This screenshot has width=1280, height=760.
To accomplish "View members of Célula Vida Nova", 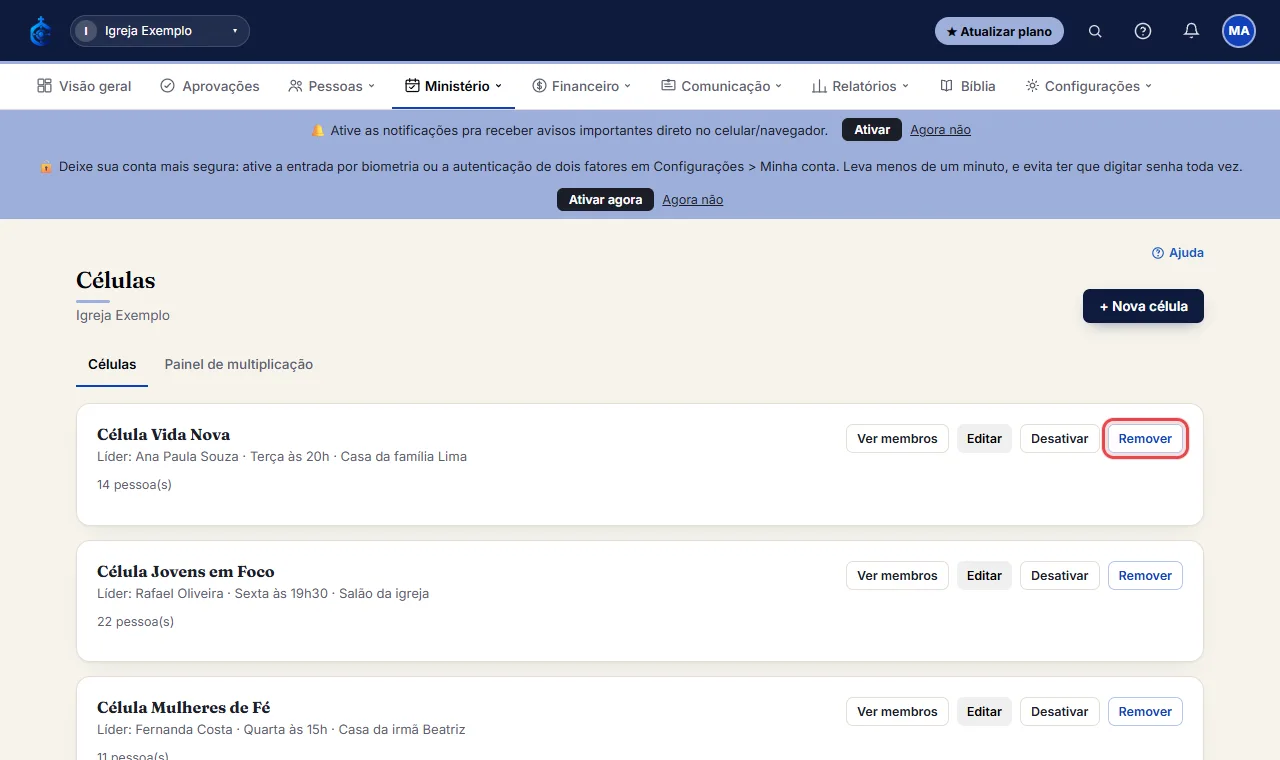I will (x=897, y=439).
